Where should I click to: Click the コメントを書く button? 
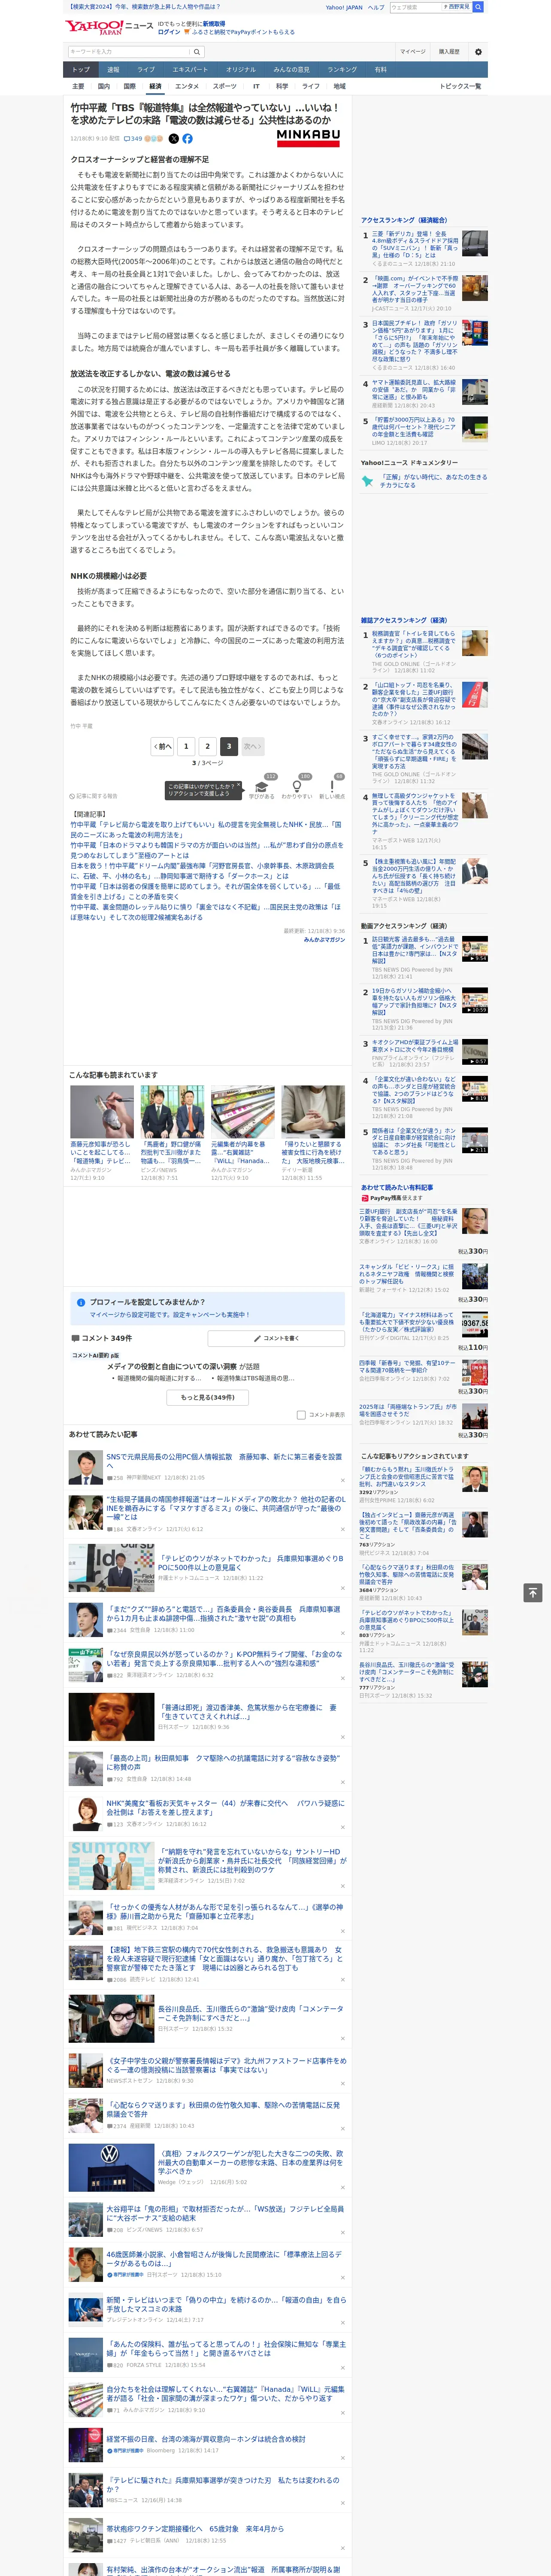pyautogui.click(x=276, y=1338)
